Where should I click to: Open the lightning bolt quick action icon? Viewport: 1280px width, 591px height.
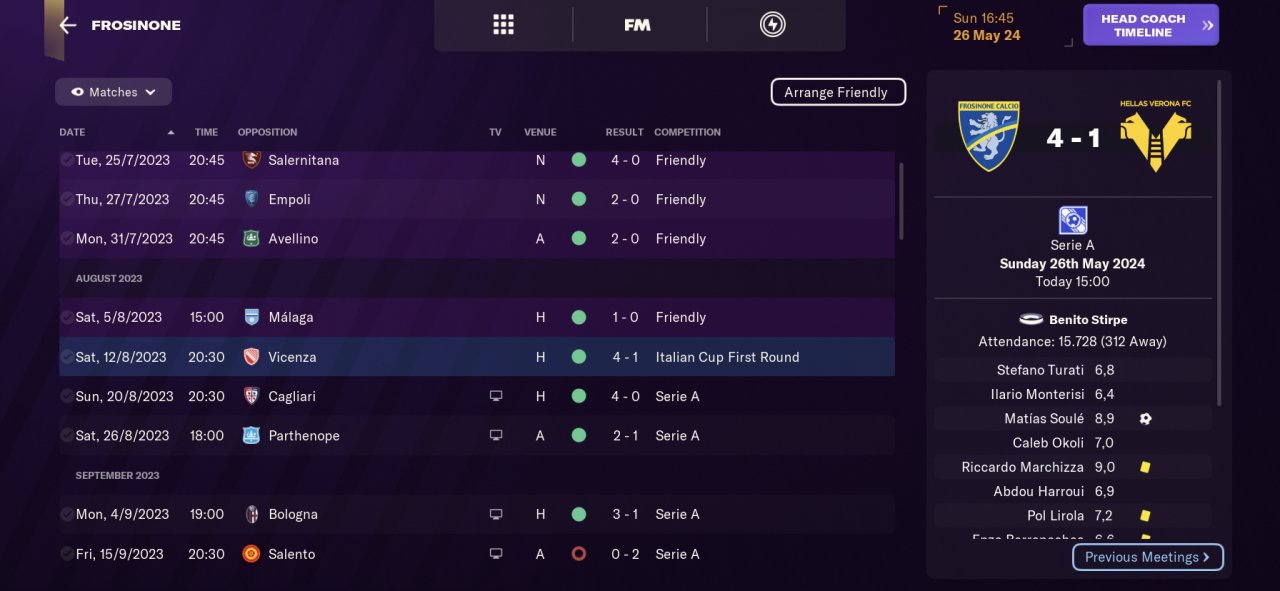click(772, 25)
